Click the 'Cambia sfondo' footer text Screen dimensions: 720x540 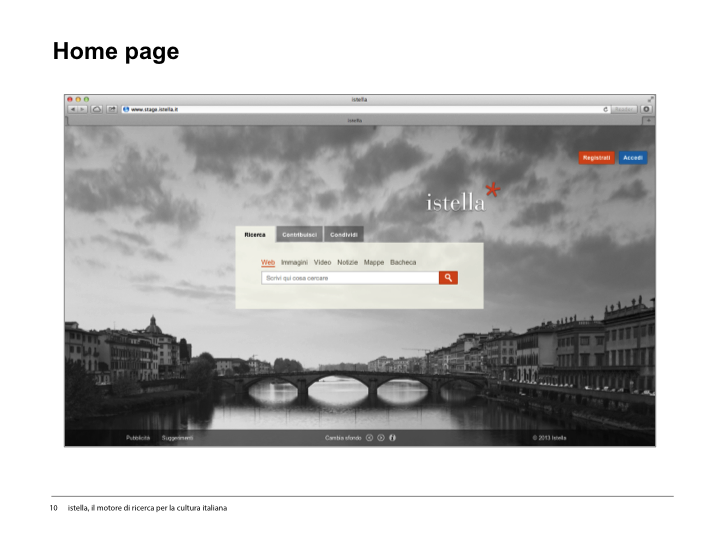point(343,438)
